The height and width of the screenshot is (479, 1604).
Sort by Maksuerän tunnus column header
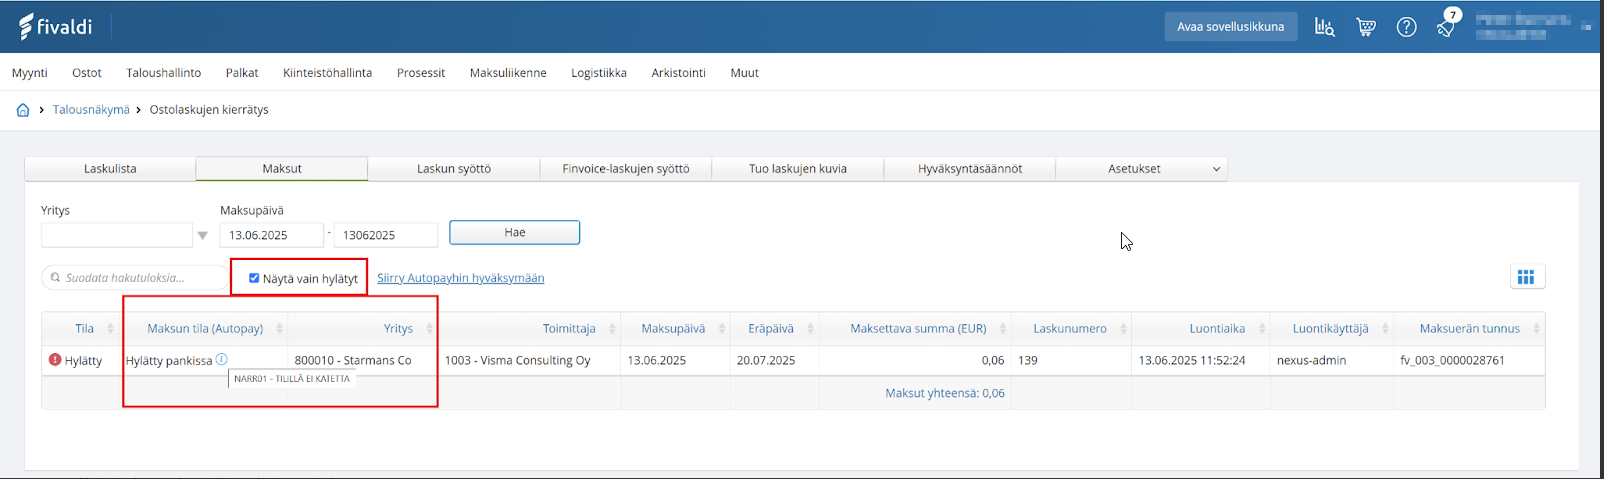tap(1469, 328)
